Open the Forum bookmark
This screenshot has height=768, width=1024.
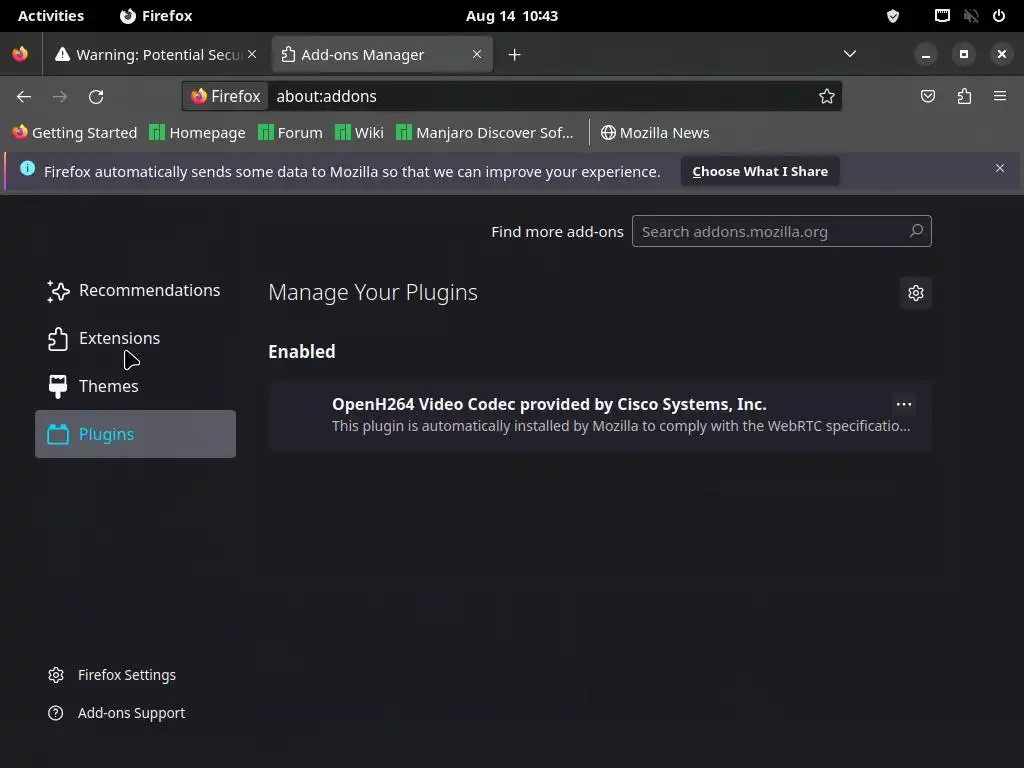pos(291,133)
